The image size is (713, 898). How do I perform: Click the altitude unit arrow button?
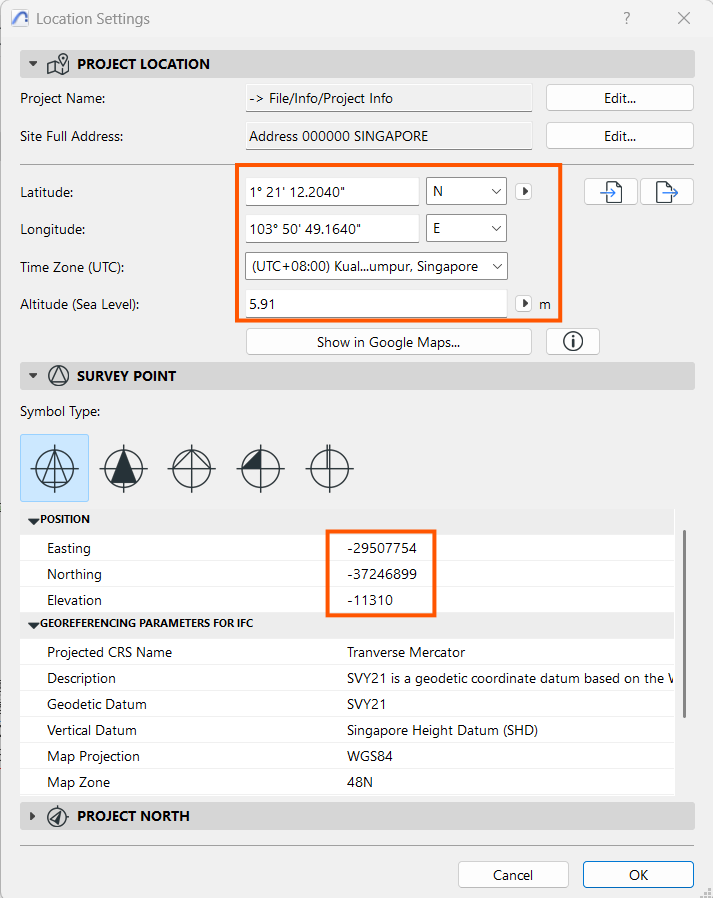[523, 303]
